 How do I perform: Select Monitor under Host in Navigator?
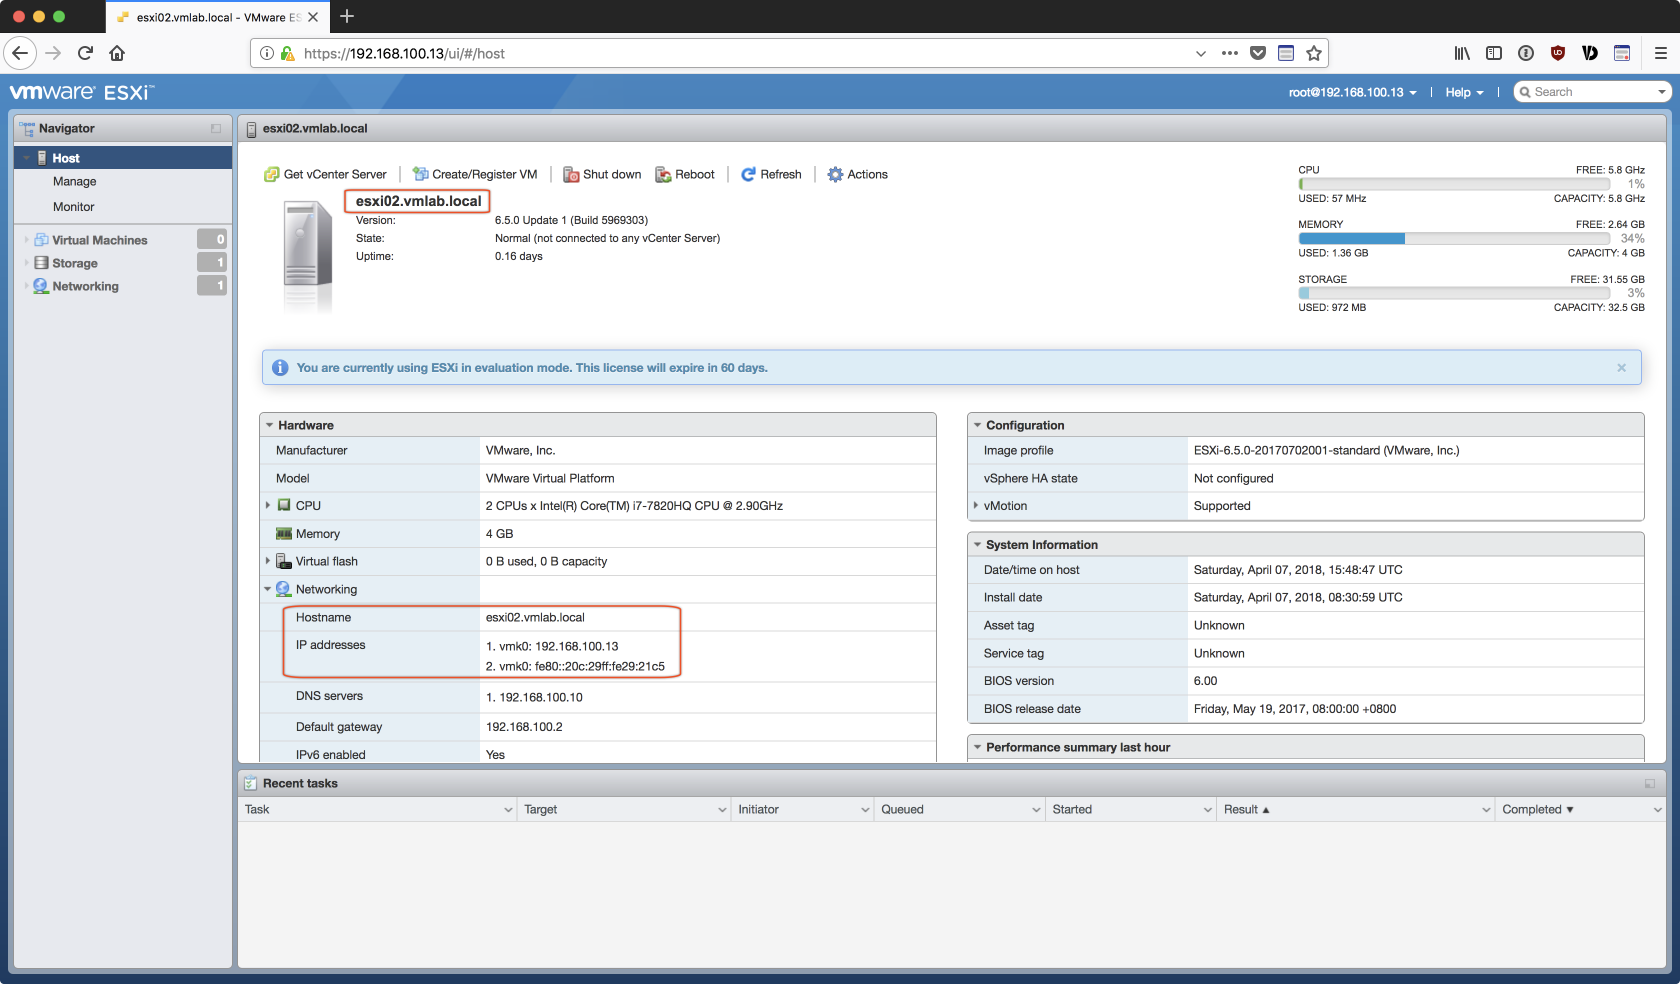click(74, 207)
